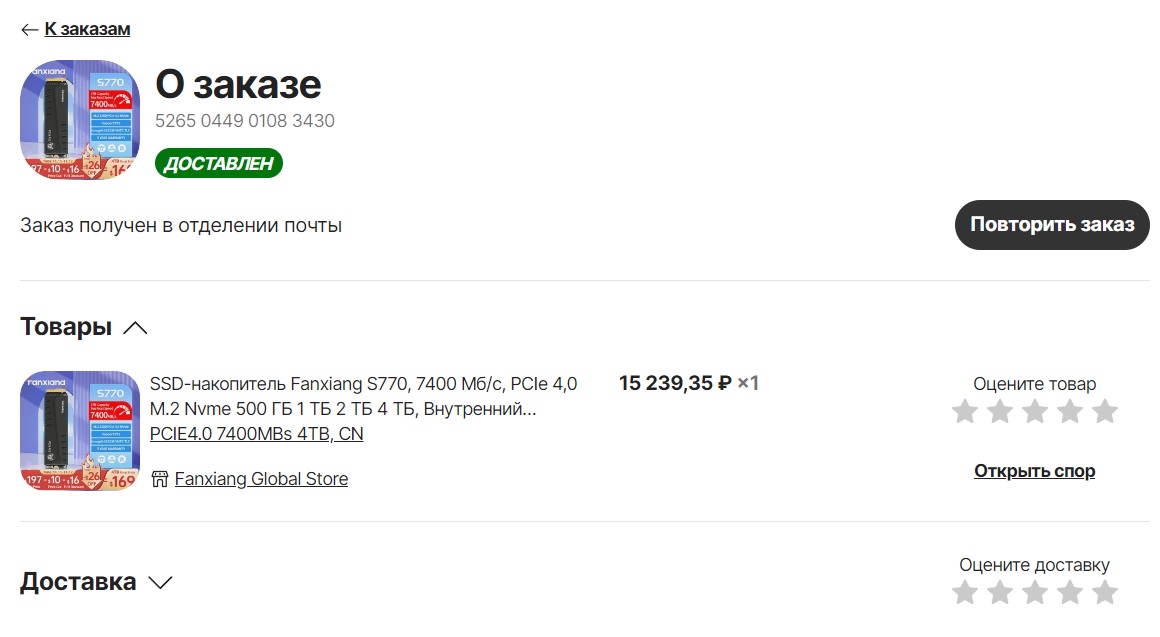Rate the delivery five stars

point(1105,593)
